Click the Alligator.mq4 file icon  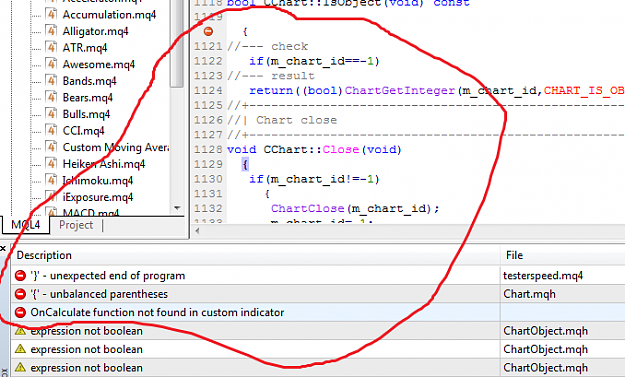pos(51,30)
